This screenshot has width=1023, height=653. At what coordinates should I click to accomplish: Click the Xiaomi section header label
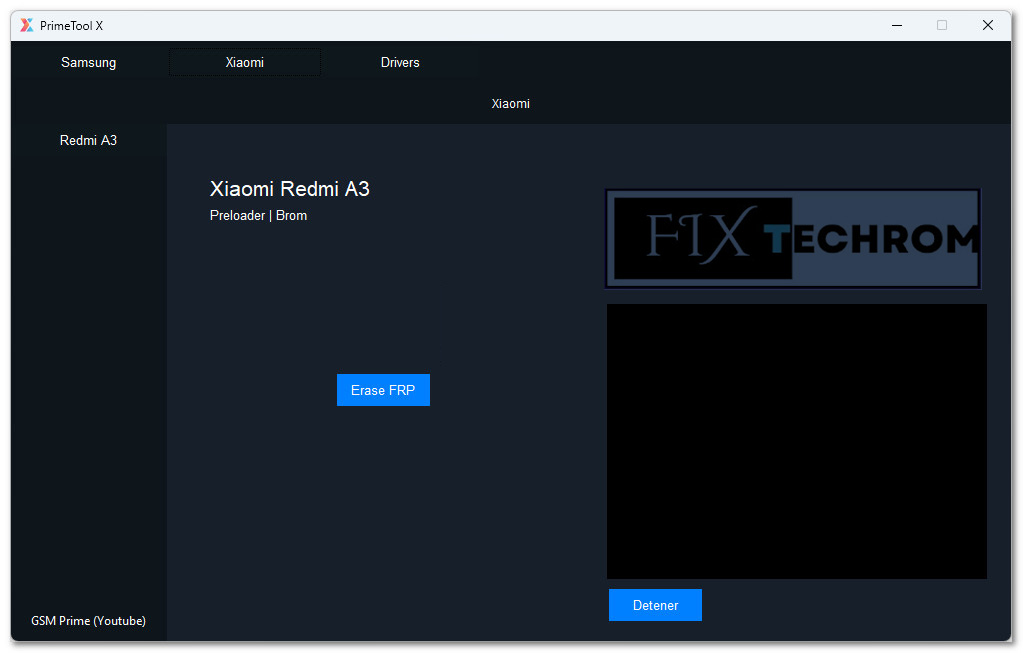point(510,104)
